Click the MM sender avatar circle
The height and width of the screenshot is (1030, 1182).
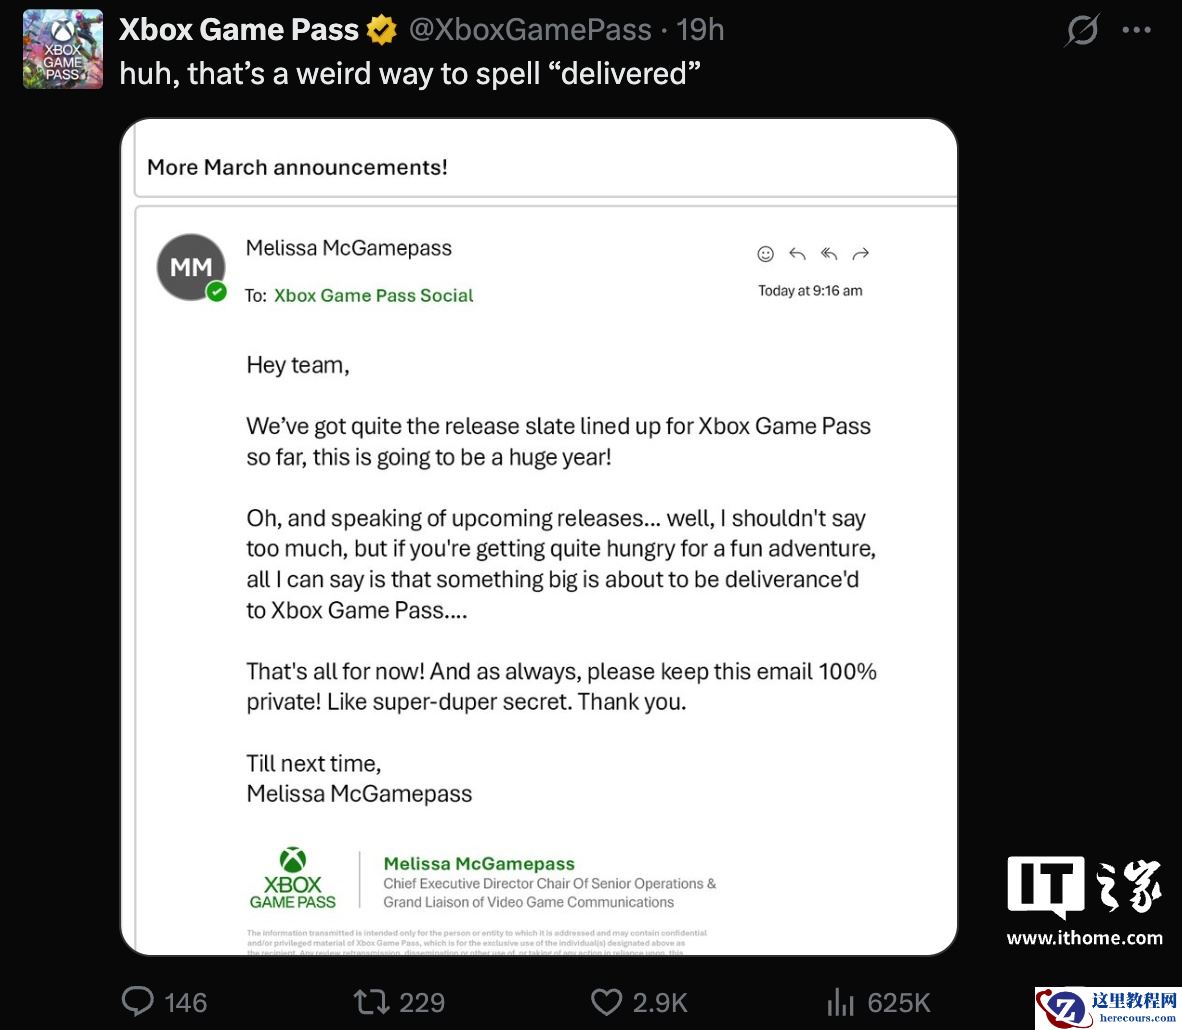pos(191,267)
